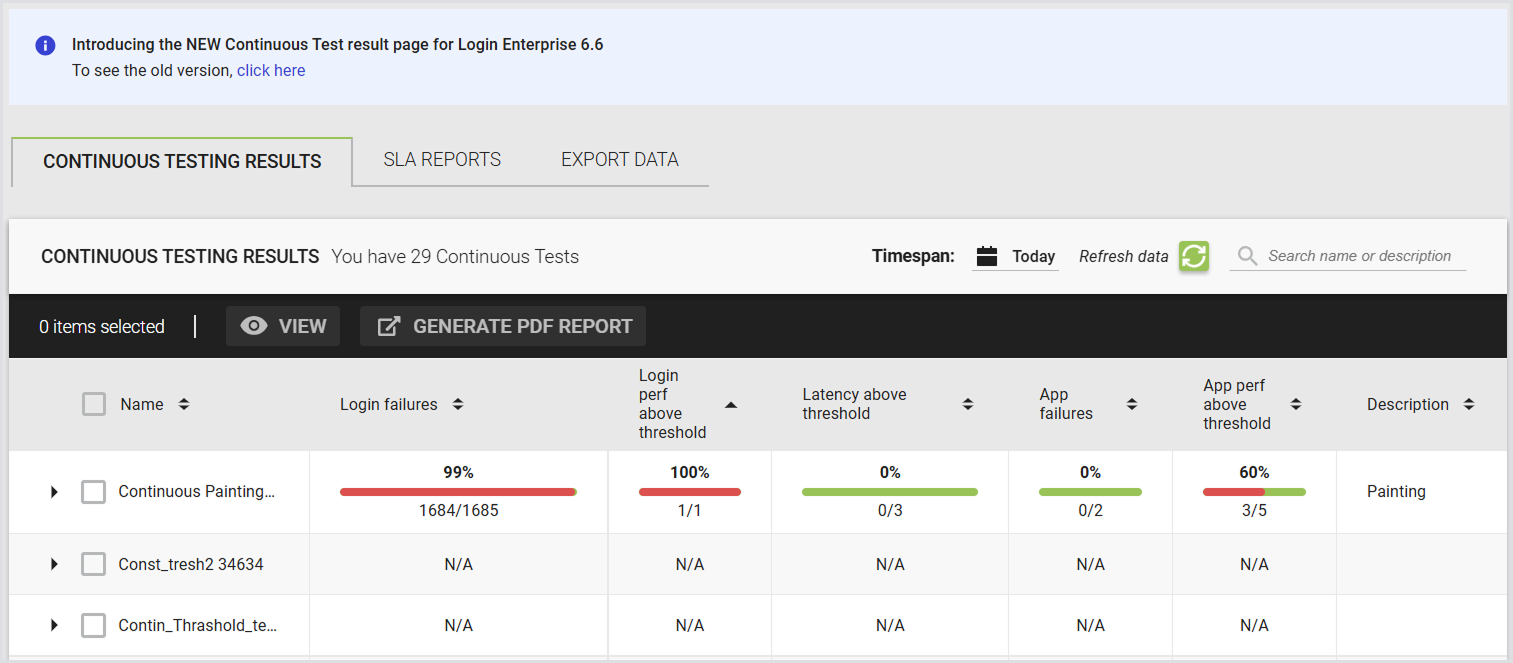
Task: Check the Continuous Painting row checkbox
Action: coord(93,492)
